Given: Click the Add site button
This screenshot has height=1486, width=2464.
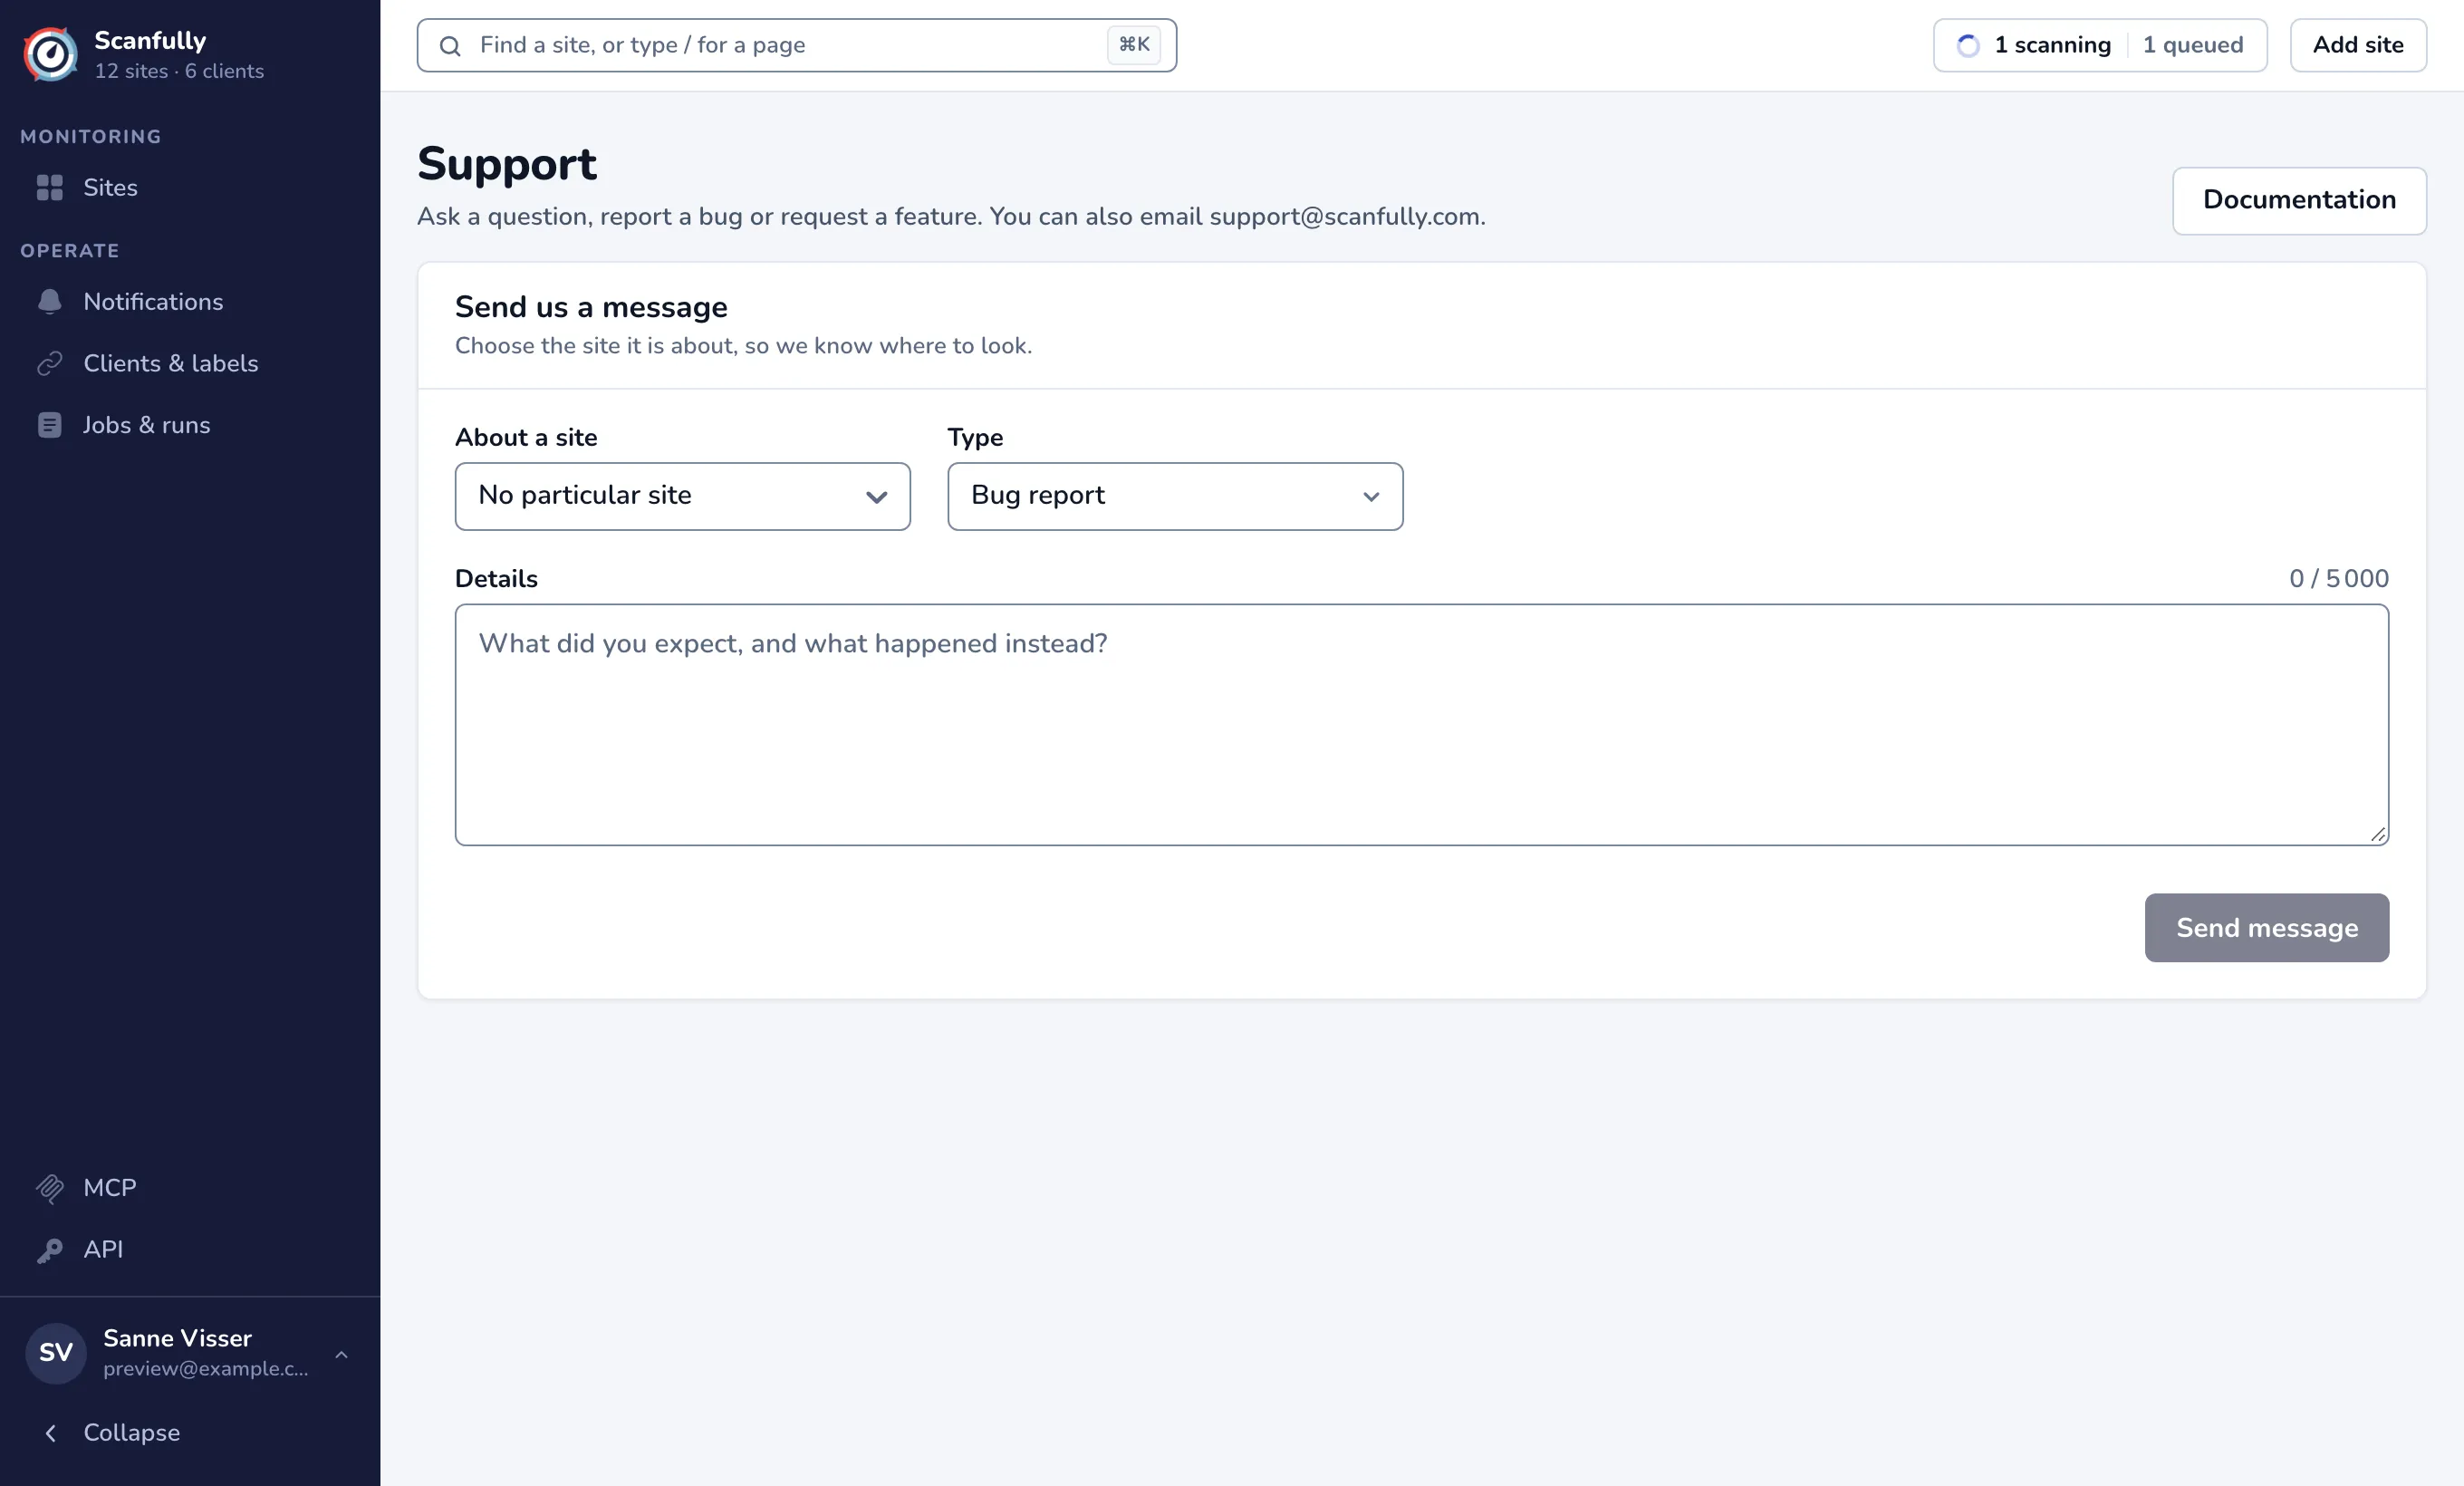Looking at the screenshot, I should click(2357, 45).
